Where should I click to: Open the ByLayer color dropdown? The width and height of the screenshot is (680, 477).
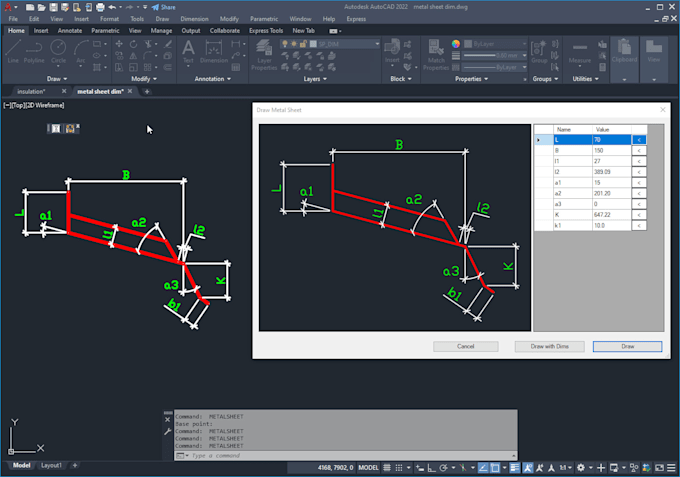[495, 44]
